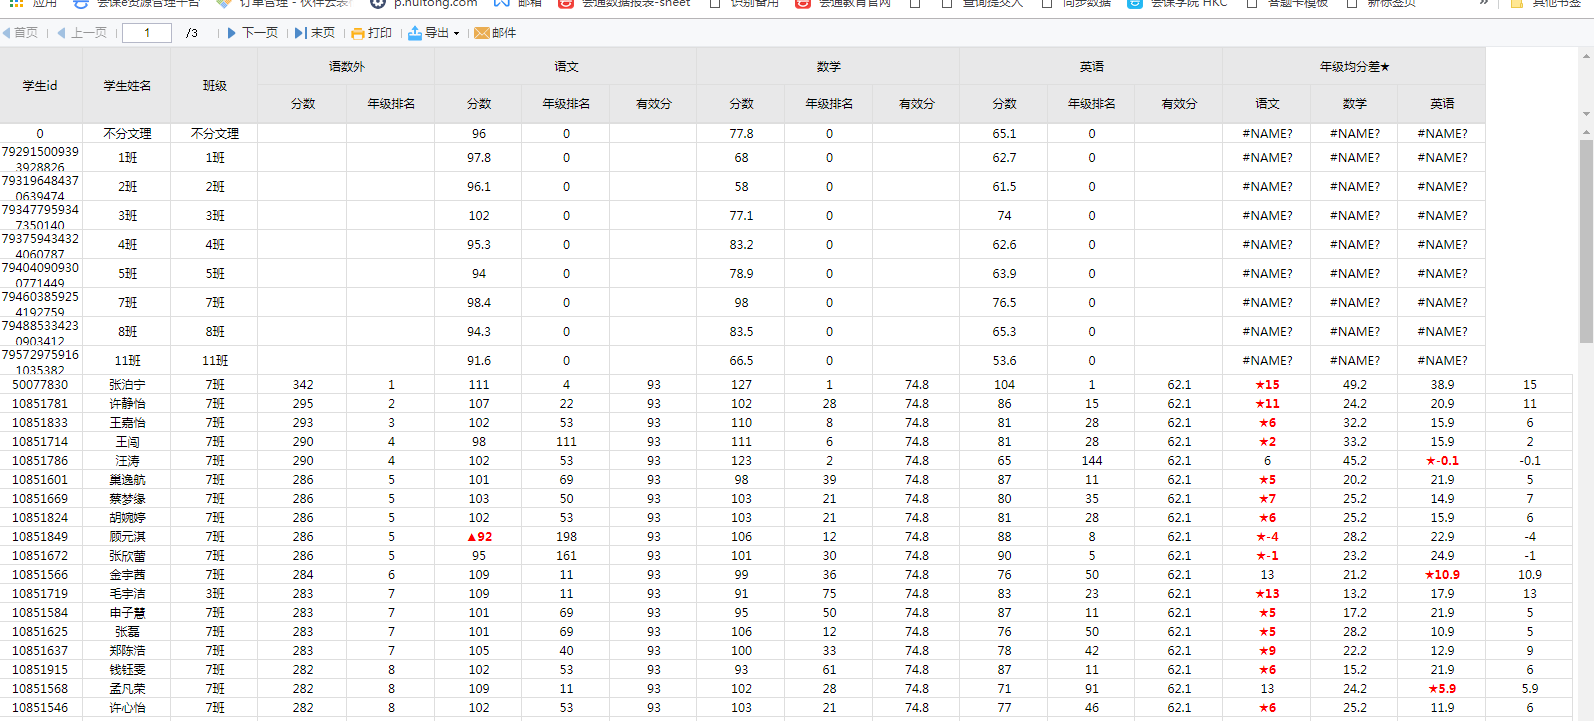Click 数学 score 83.2 cell
The height and width of the screenshot is (721, 1594).
click(x=741, y=245)
